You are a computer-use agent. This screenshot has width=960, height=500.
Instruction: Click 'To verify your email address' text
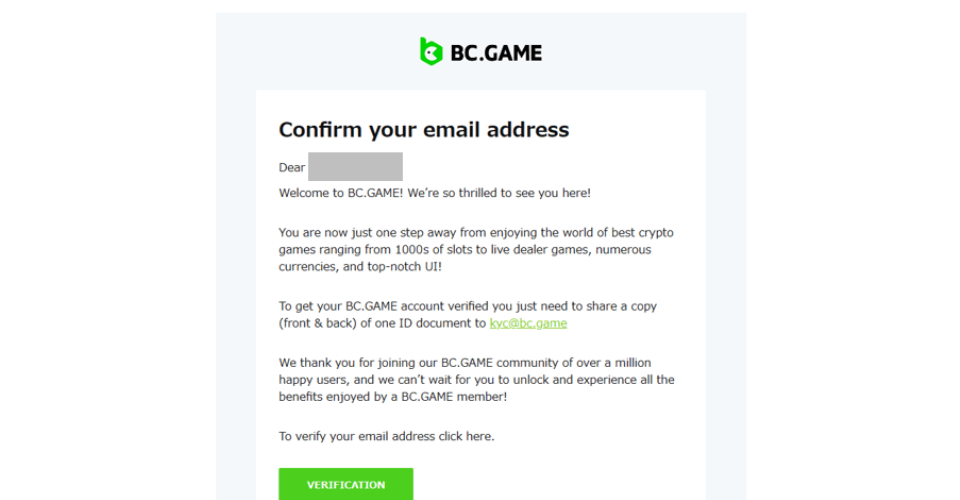[x=357, y=436]
